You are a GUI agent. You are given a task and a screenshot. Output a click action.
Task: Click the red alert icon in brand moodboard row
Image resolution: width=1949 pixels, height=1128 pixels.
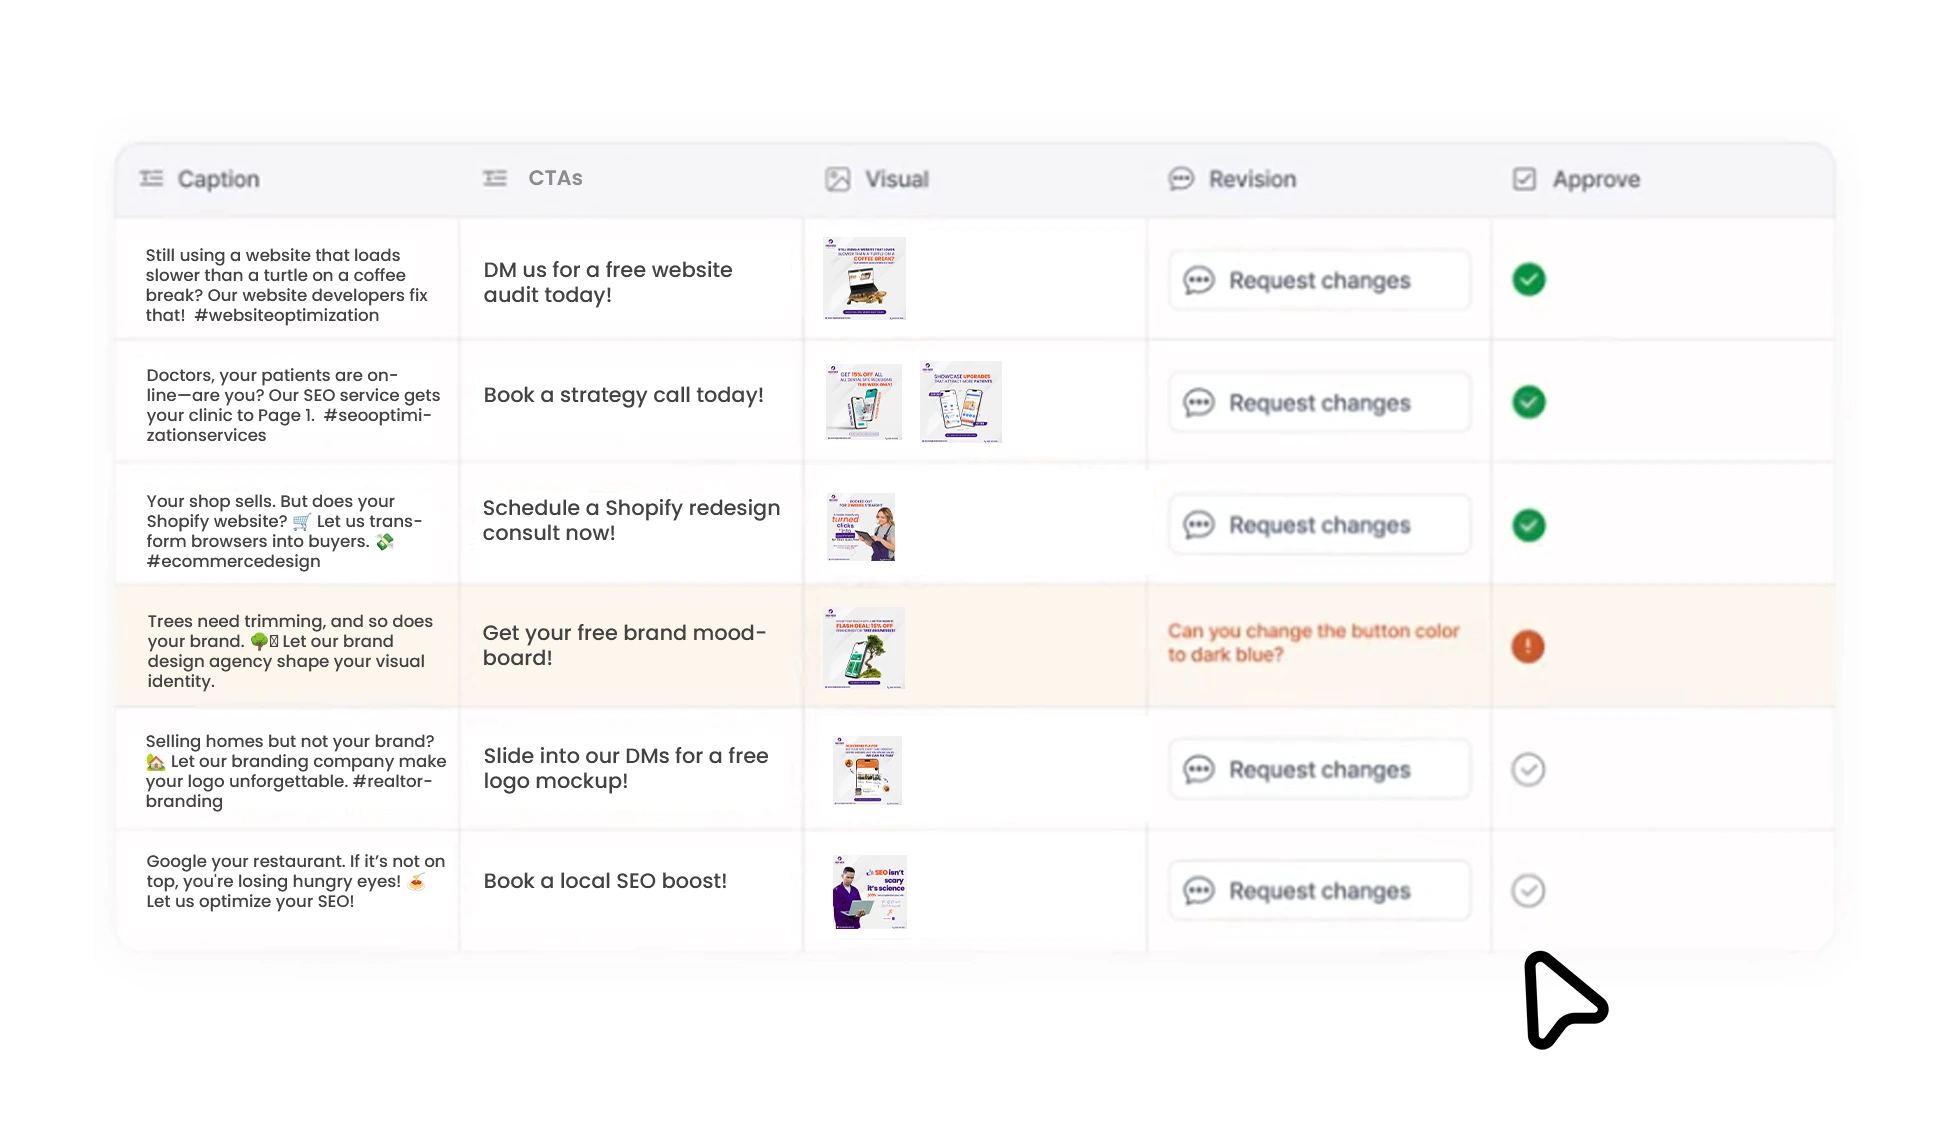[x=1528, y=646]
